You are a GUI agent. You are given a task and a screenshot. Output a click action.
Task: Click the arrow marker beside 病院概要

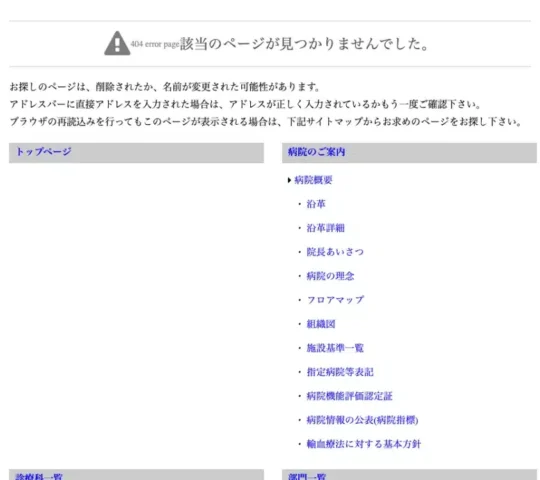pyautogui.click(x=289, y=180)
